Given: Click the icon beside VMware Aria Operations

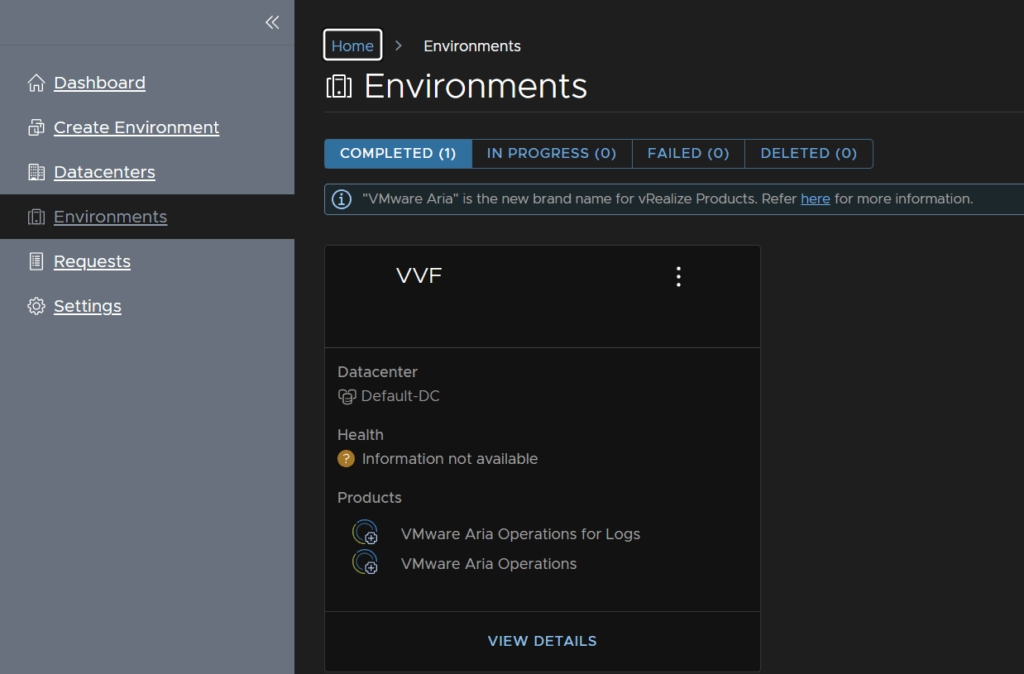Looking at the screenshot, I should 365,563.
